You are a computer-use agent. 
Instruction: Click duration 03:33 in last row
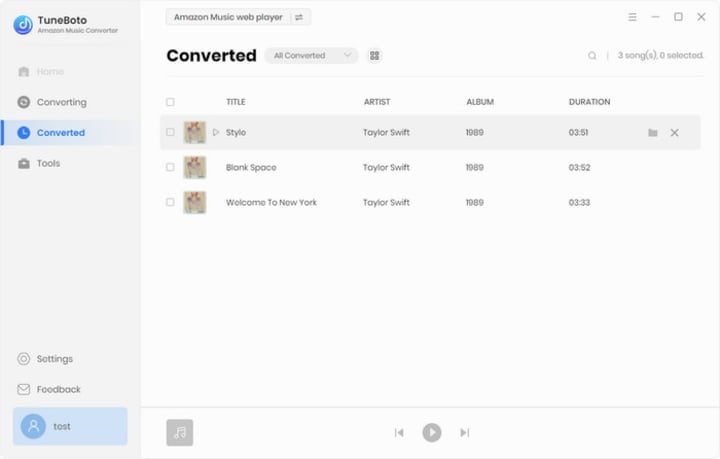point(579,202)
